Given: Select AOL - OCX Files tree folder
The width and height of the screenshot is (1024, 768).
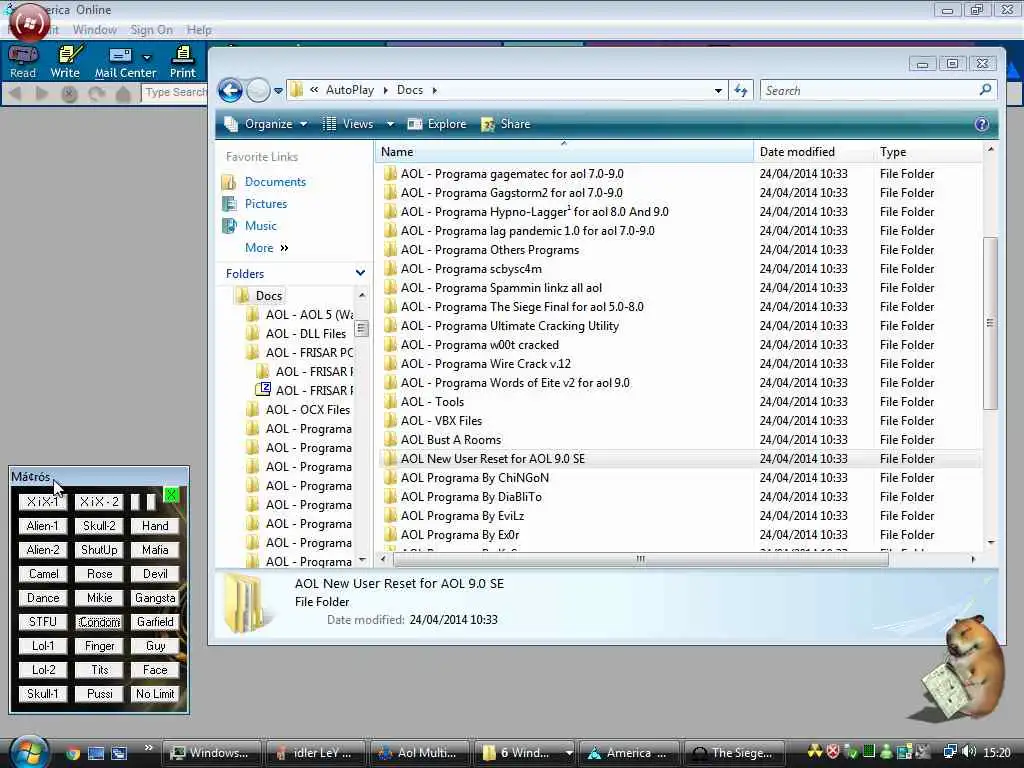Looking at the screenshot, I should click(308, 410).
